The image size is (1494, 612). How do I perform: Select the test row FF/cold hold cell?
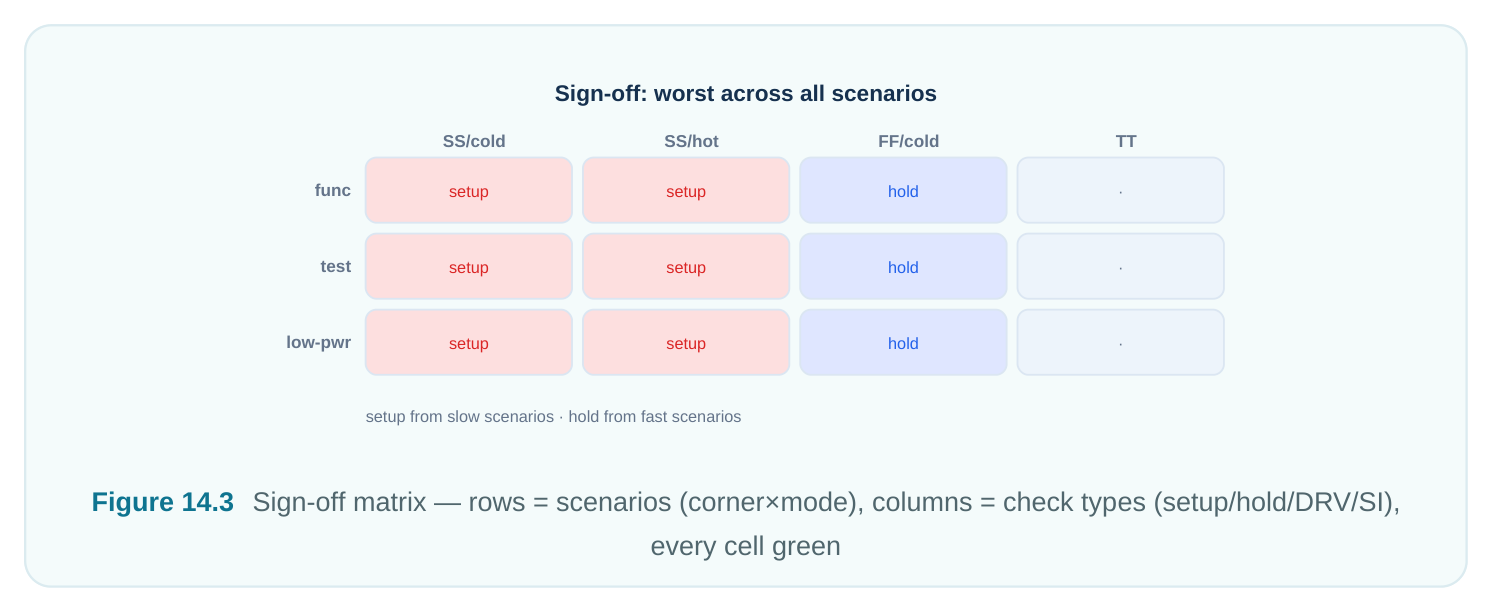[x=903, y=266]
